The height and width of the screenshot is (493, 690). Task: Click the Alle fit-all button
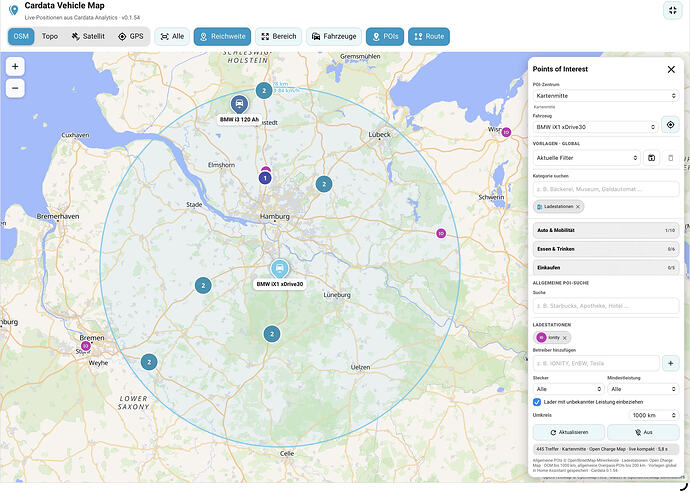point(172,37)
